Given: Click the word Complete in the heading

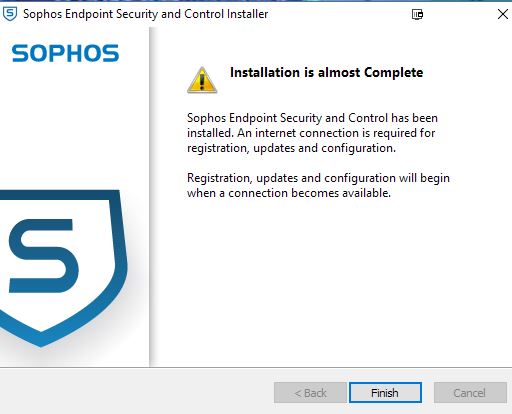Looking at the screenshot, I should (393, 72).
